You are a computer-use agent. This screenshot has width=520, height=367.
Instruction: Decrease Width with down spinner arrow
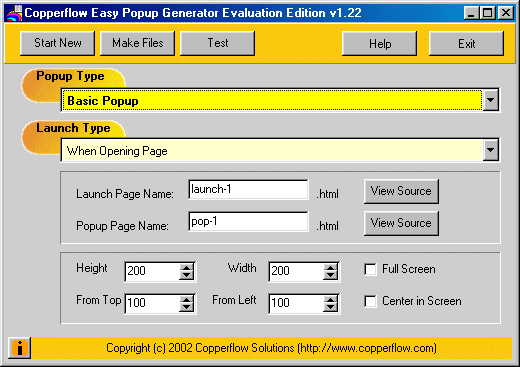[x=330, y=276]
